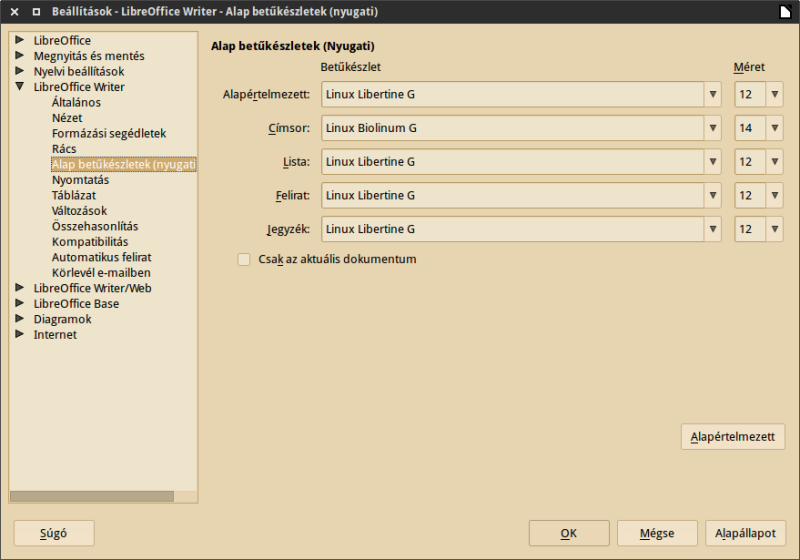Open Alapértelmezett size dropdown arrow
Viewport: 800px width, 560px height.
(x=774, y=94)
